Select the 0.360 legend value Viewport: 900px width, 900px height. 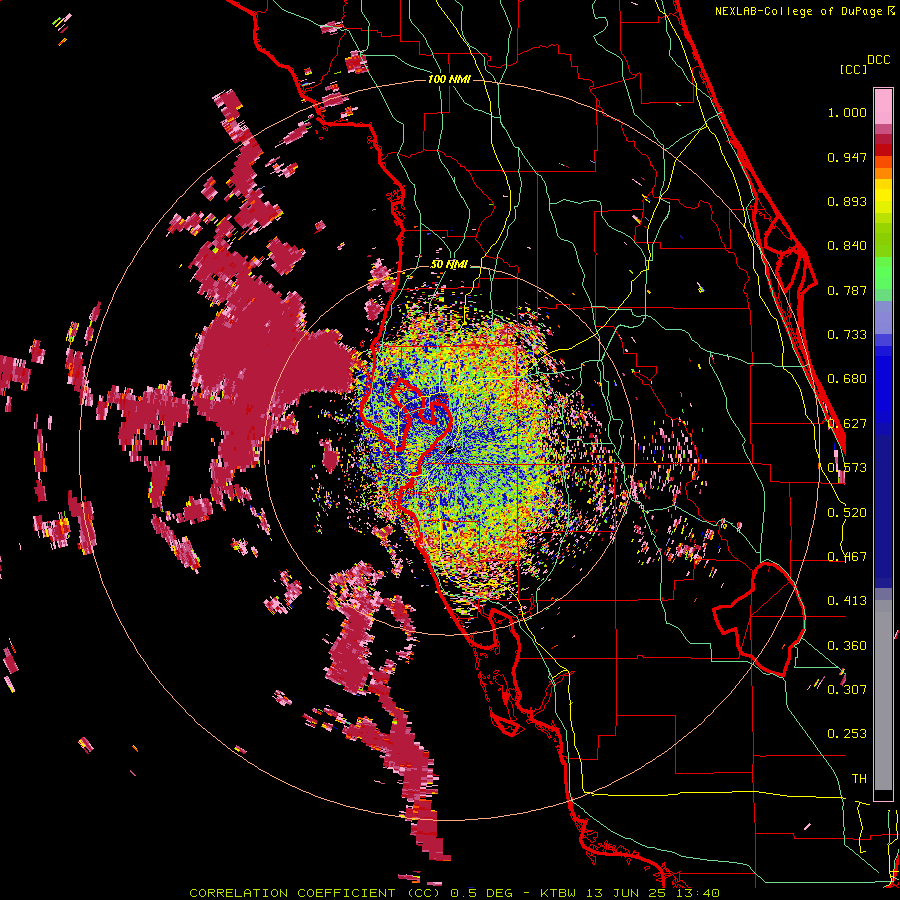coord(847,646)
